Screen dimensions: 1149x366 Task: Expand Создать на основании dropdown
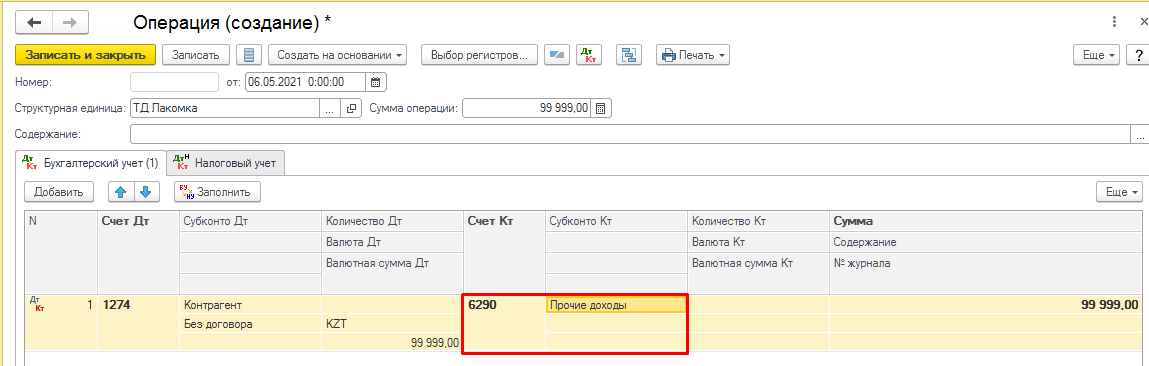[338, 55]
